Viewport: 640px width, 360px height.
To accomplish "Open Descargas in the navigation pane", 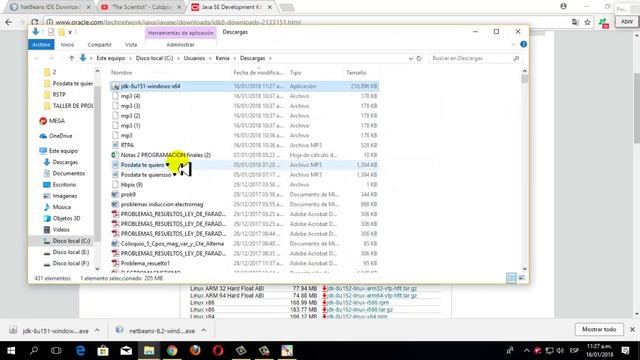I will (x=60, y=162).
